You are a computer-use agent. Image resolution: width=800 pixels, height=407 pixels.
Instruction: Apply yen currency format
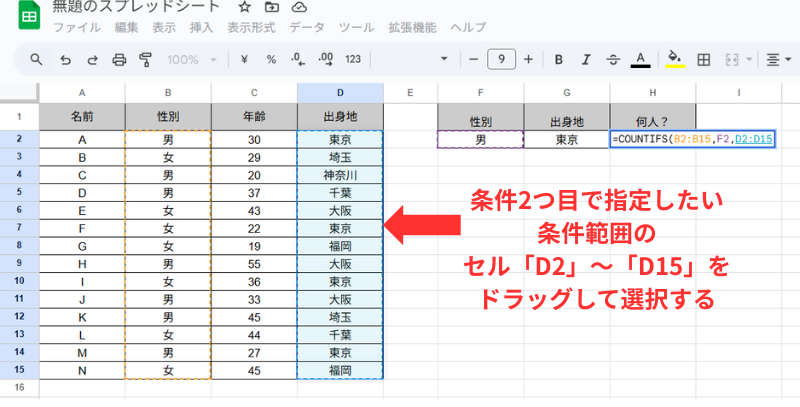pos(244,60)
